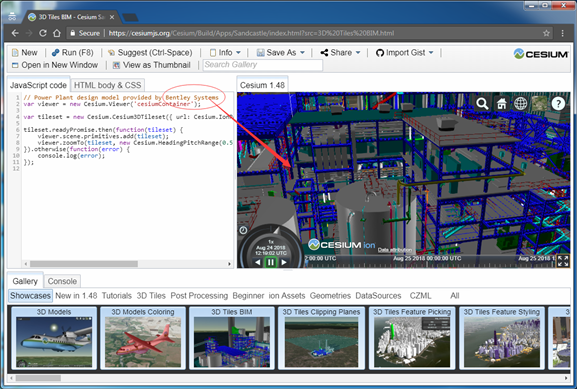Open the Gallery tab
The height and width of the screenshot is (389, 577).
coord(25,281)
